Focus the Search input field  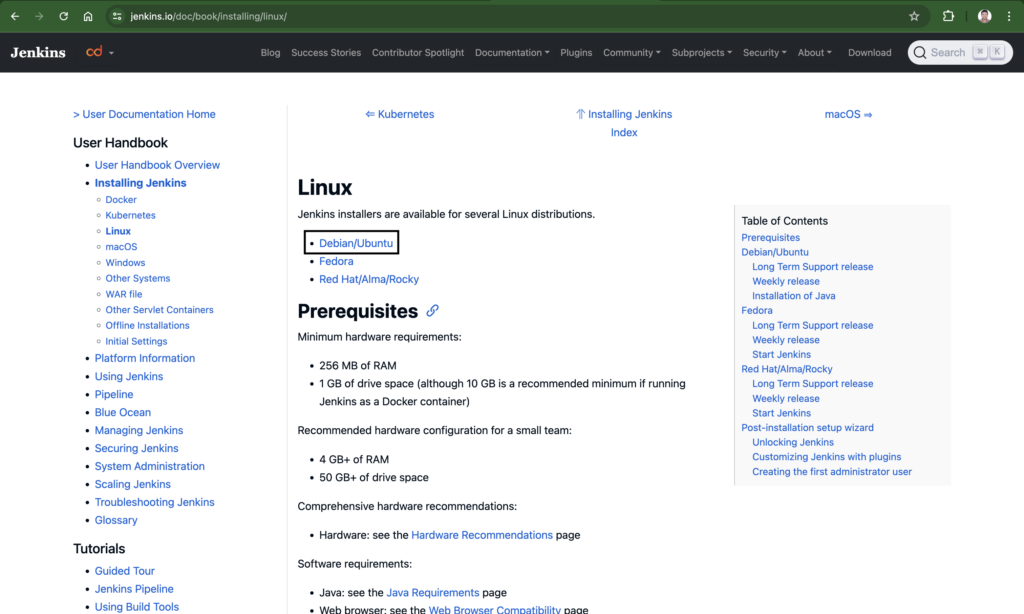pyautogui.click(x=960, y=52)
